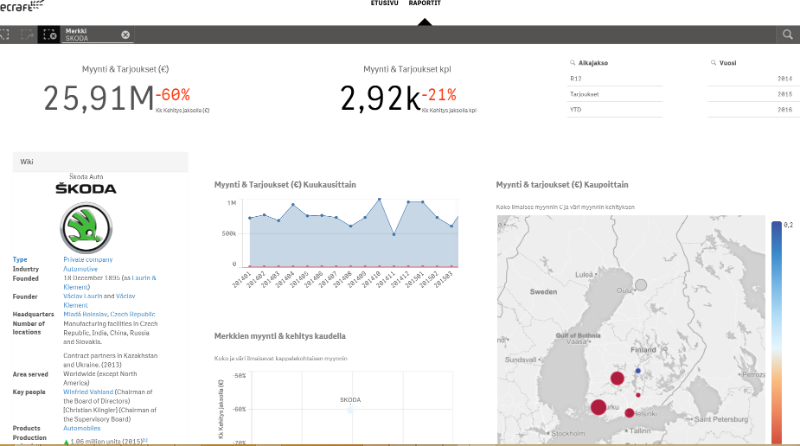Viewport: 800px width, 446px height.
Task: Open the Private company link
Action: pyautogui.click(x=88, y=259)
